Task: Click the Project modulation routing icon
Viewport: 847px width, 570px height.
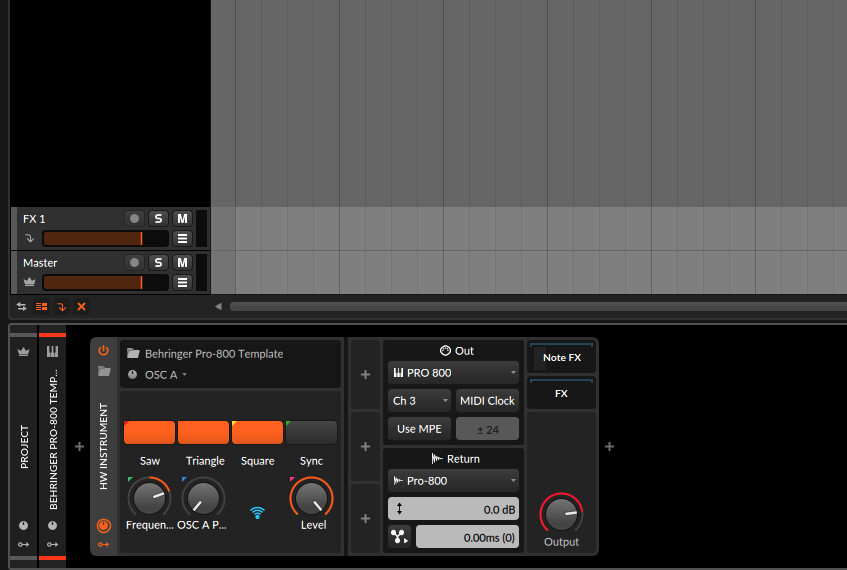Action: 23,545
